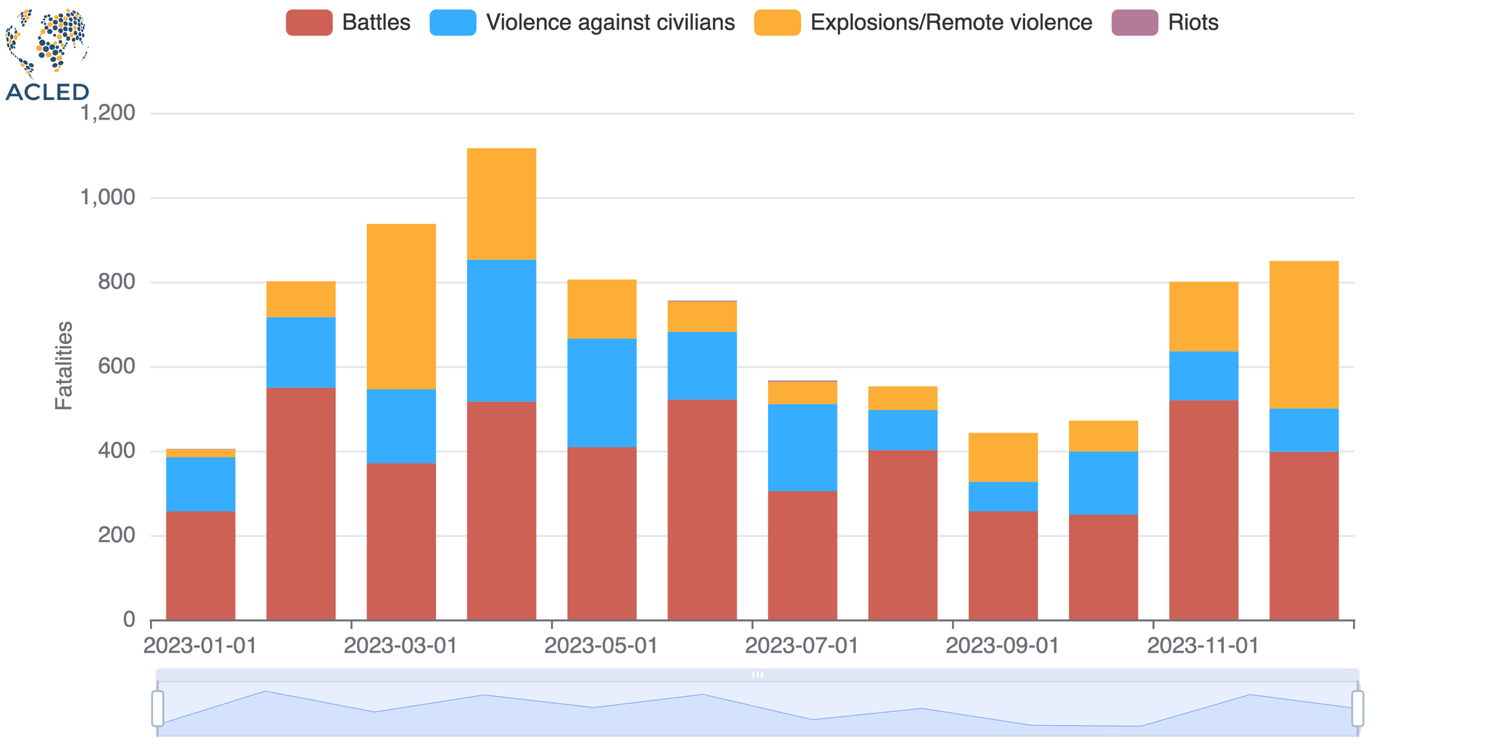Click the top grip of the zoom slider
The image size is (1505, 751).
(x=757, y=675)
